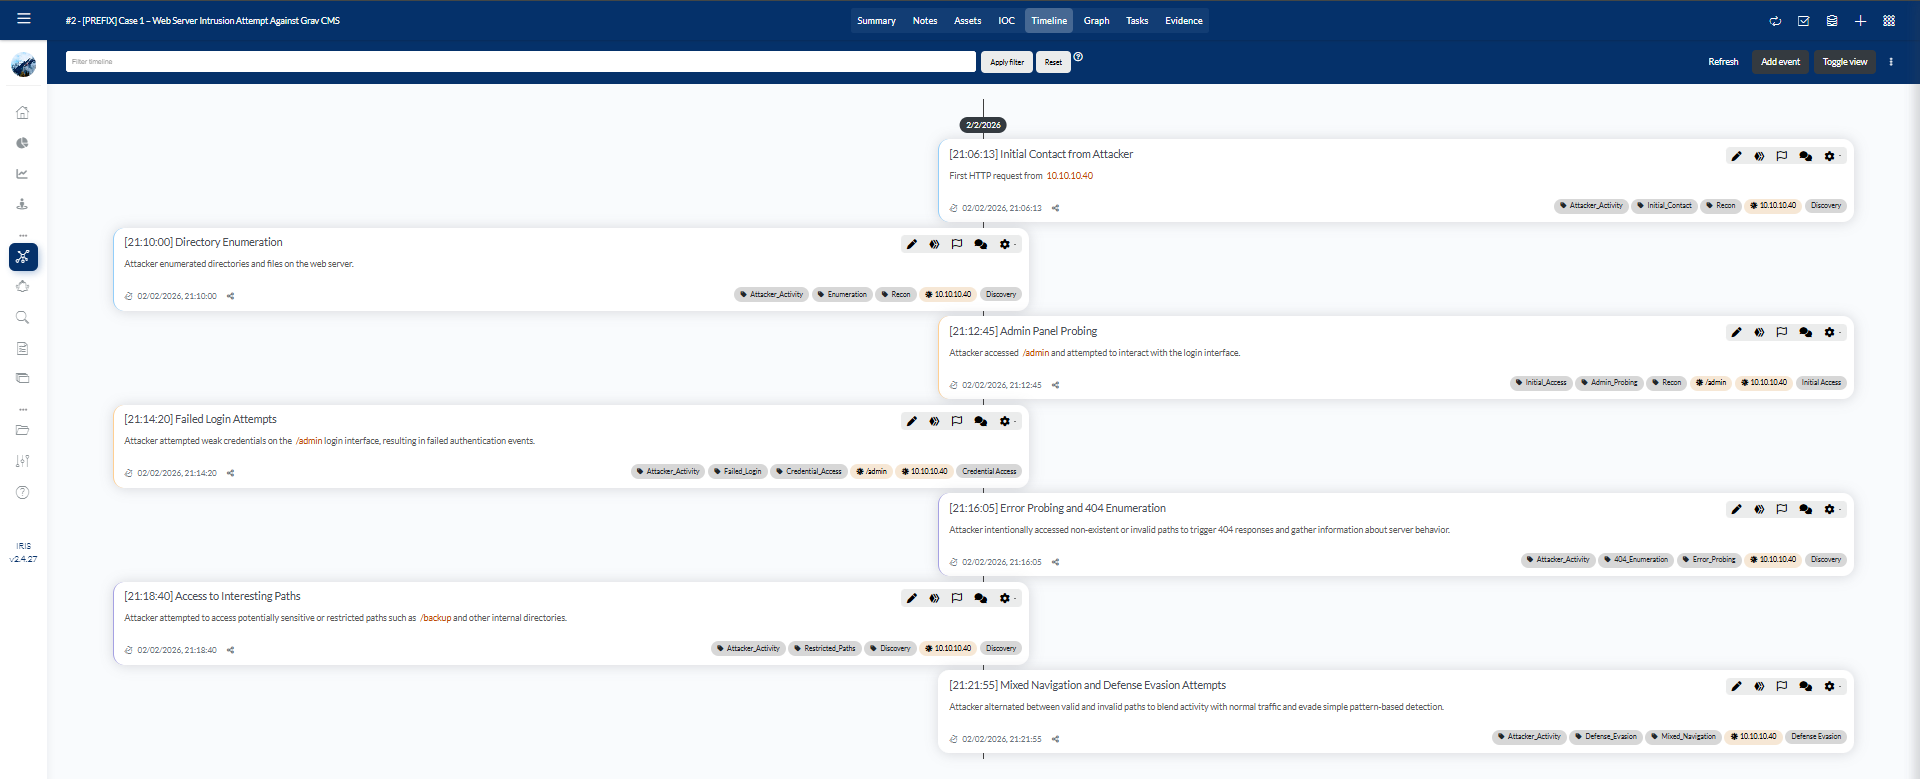Edit the Initial Contact from Attacker event

point(1736,156)
